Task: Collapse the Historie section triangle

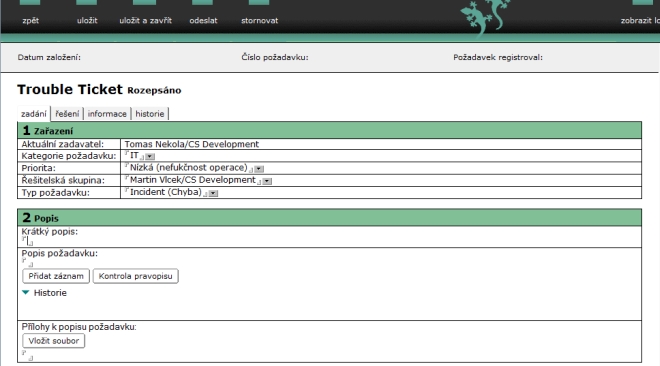Action: (x=26, y=292)
